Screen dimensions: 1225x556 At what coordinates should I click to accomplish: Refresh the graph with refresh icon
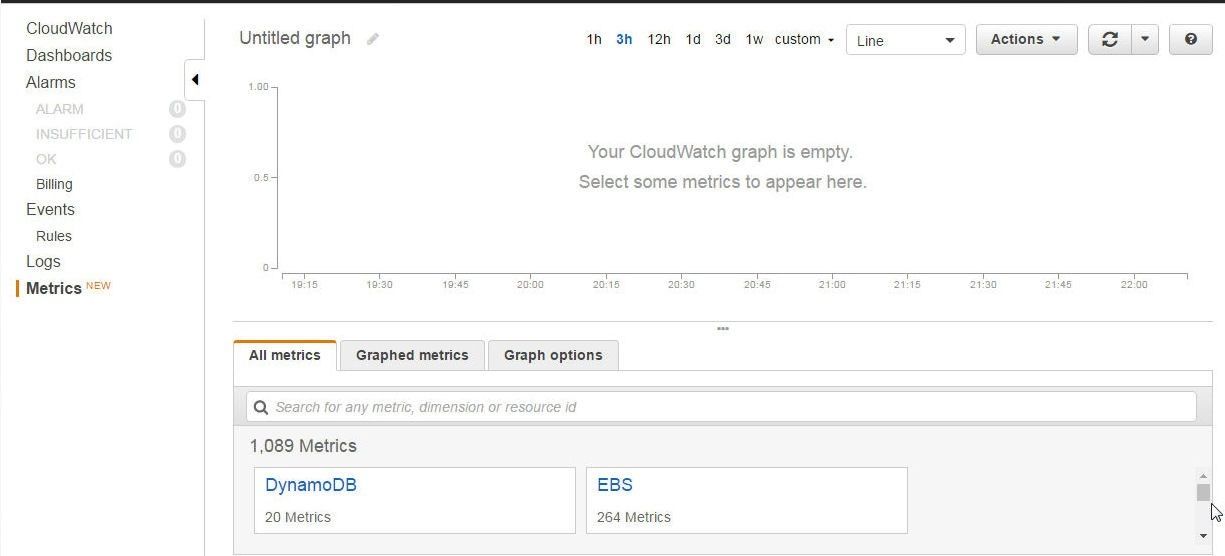click(1110, 39)
